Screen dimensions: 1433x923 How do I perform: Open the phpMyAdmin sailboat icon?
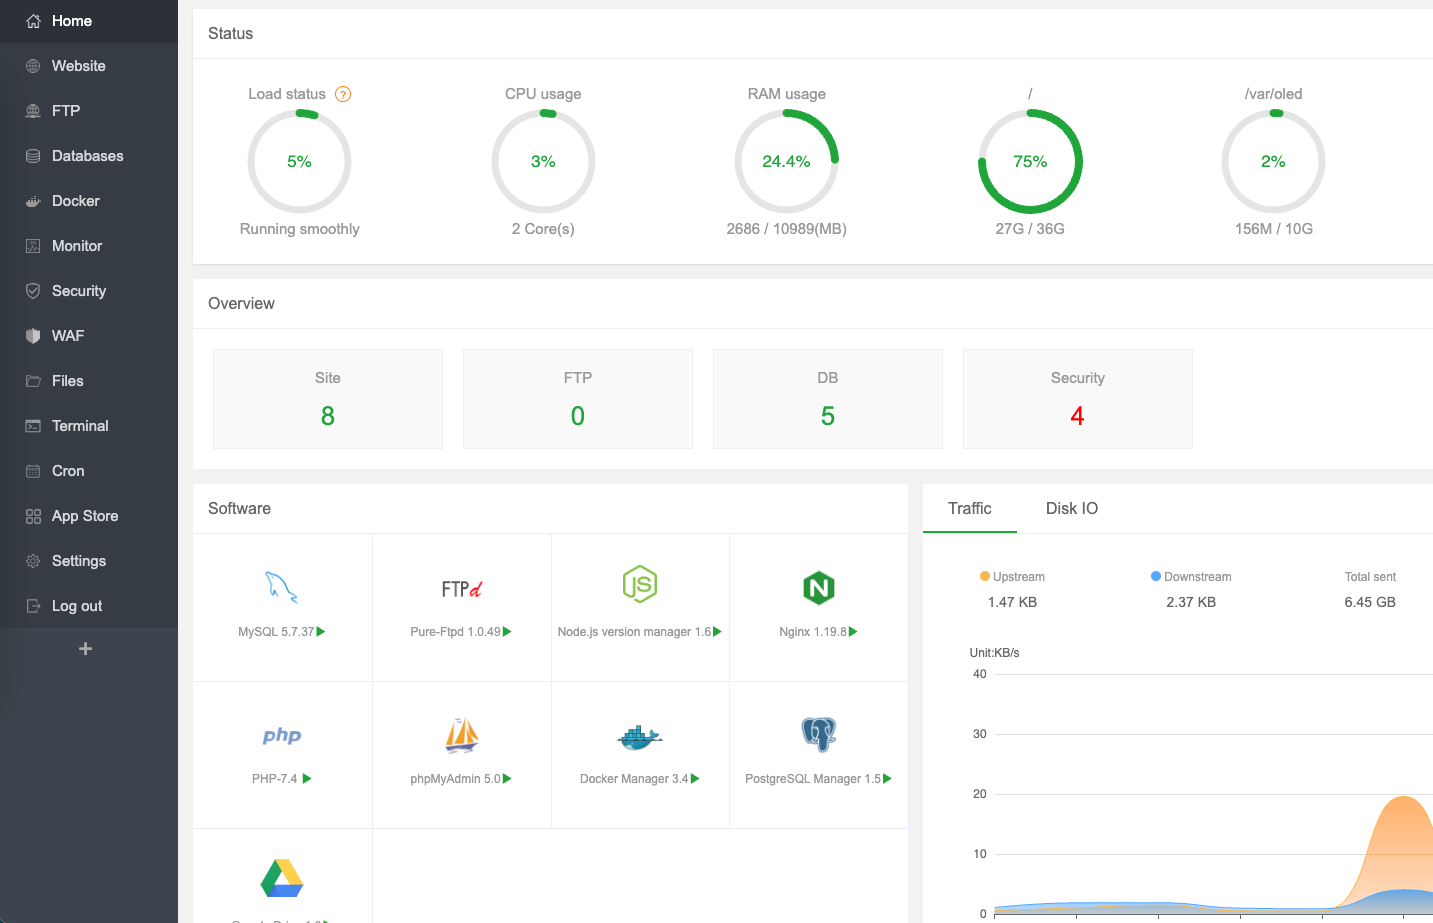coord(461,736)
